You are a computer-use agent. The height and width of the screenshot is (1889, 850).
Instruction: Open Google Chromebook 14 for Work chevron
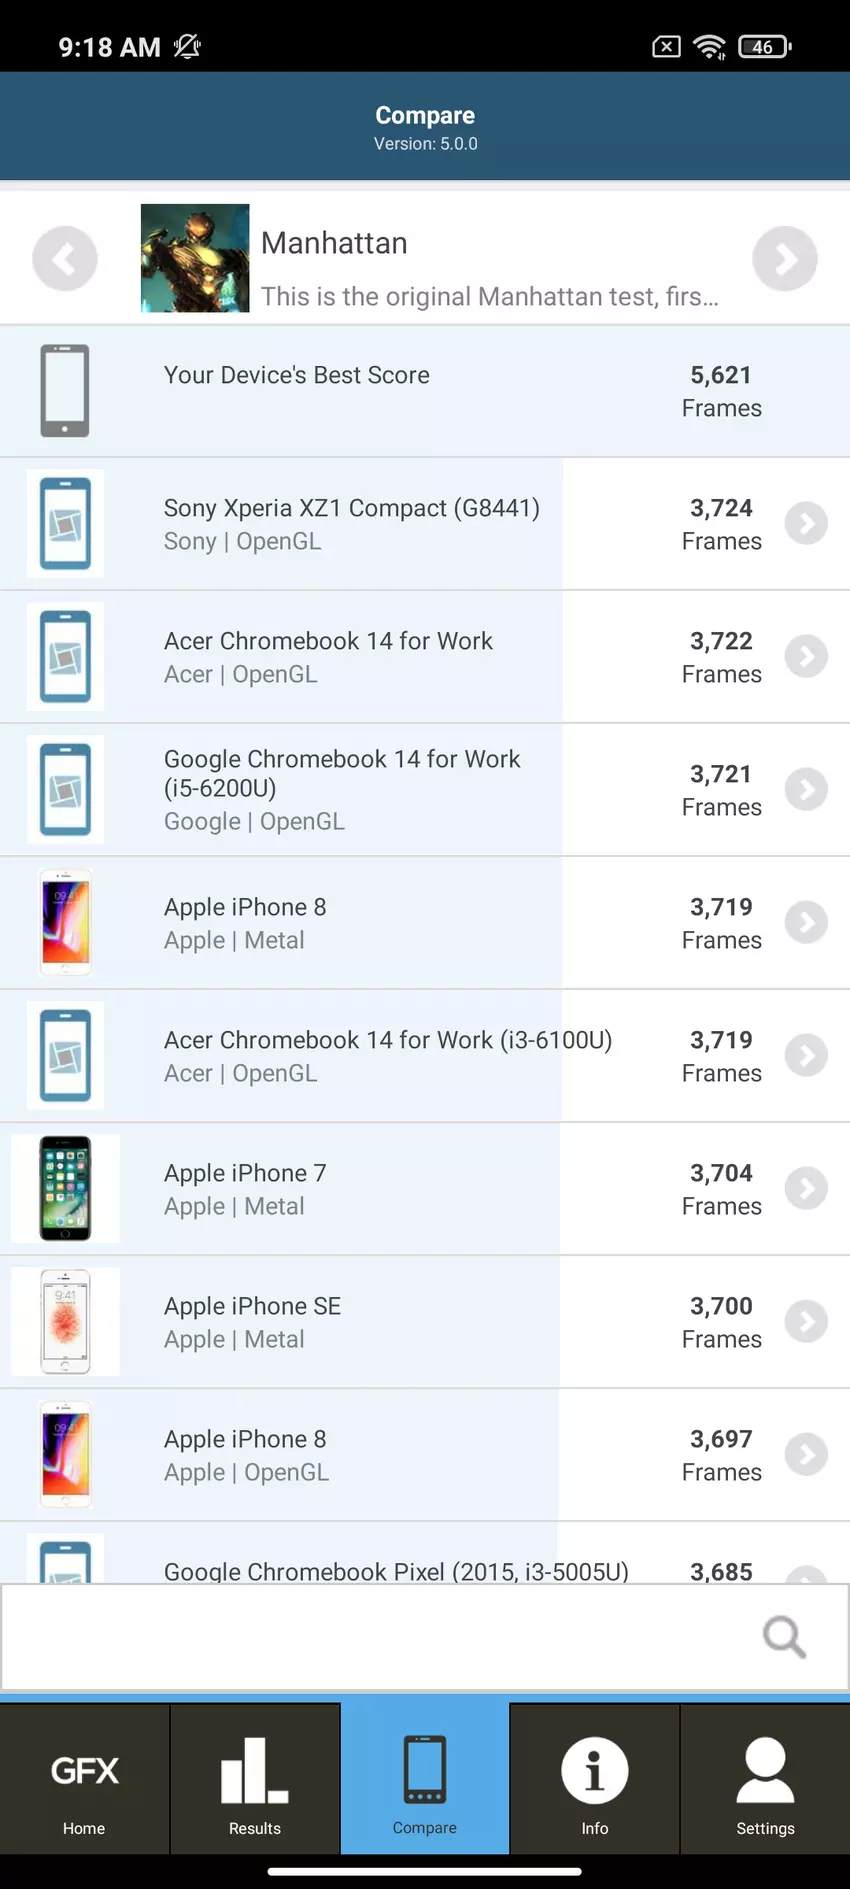click(806, 789)
